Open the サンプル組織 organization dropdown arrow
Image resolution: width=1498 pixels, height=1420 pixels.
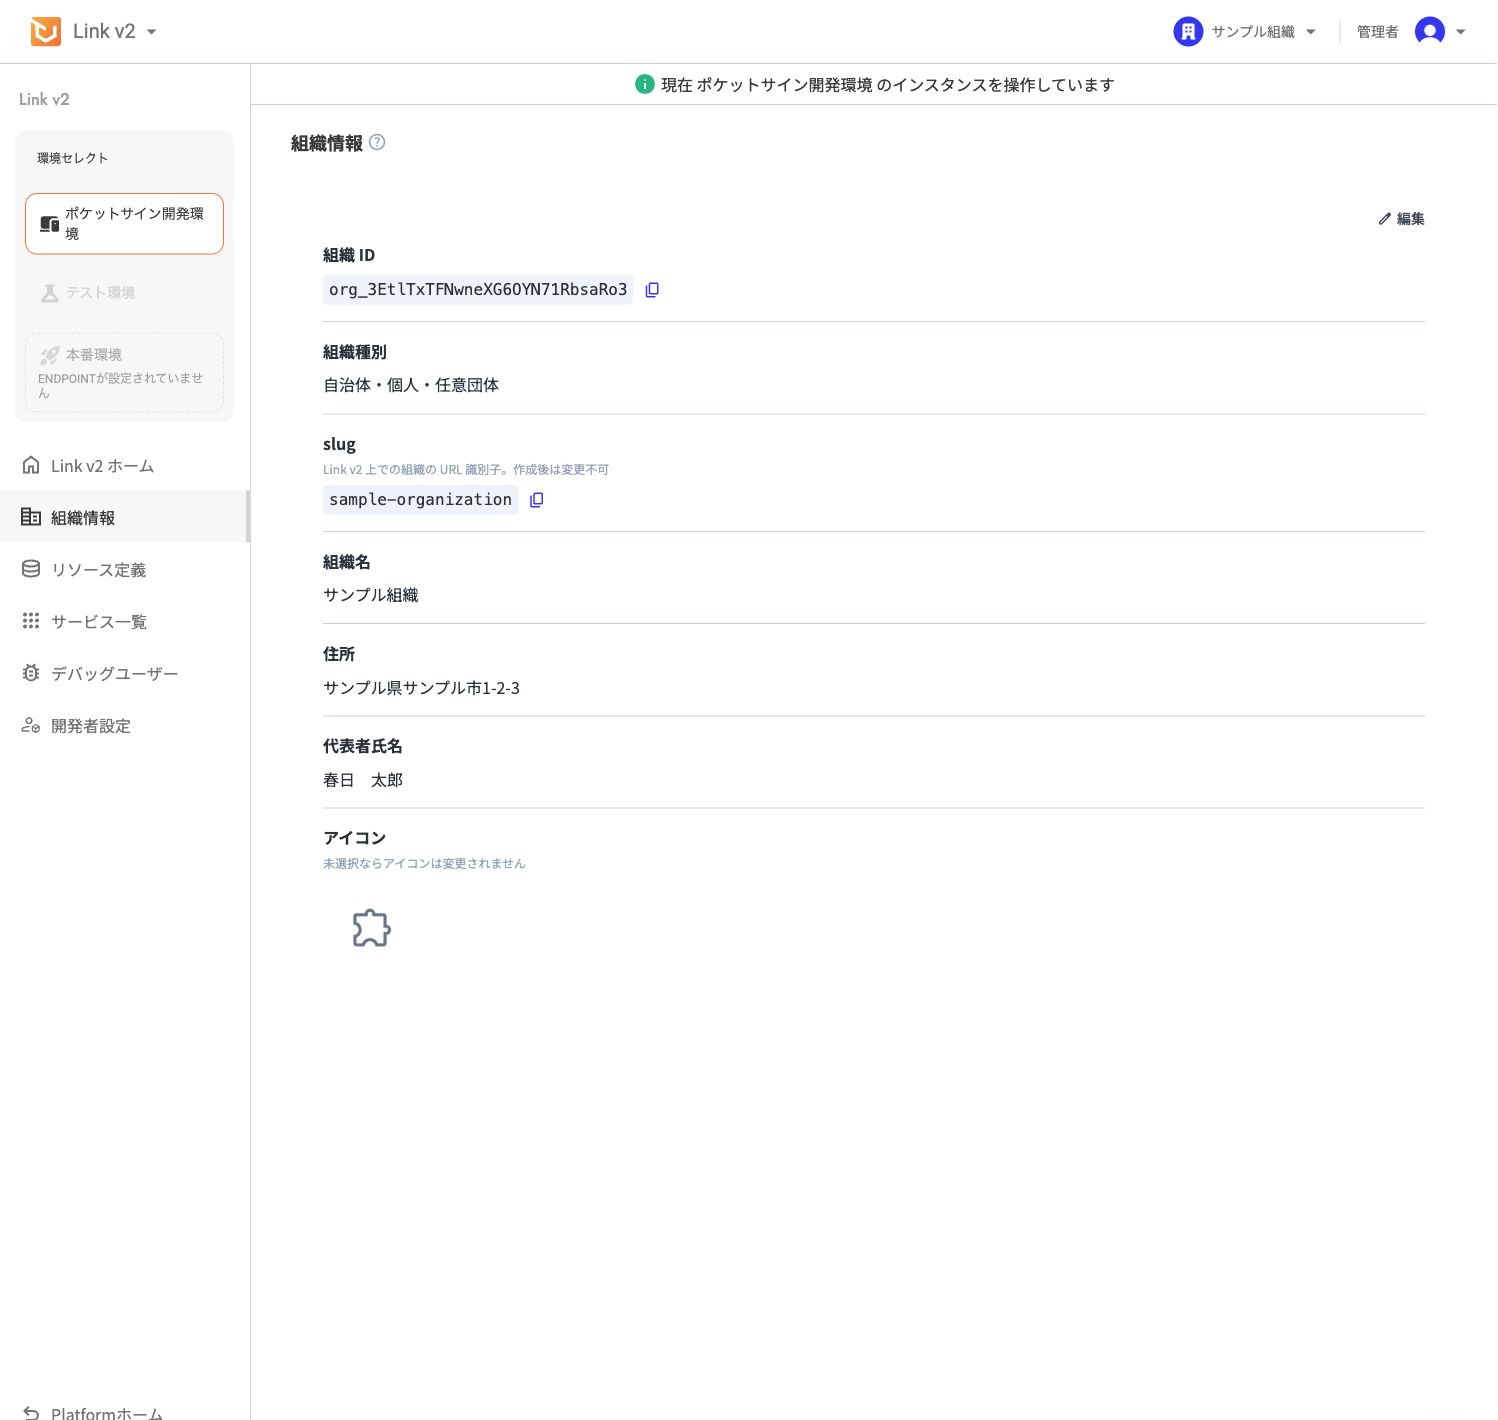(1311, 32)
